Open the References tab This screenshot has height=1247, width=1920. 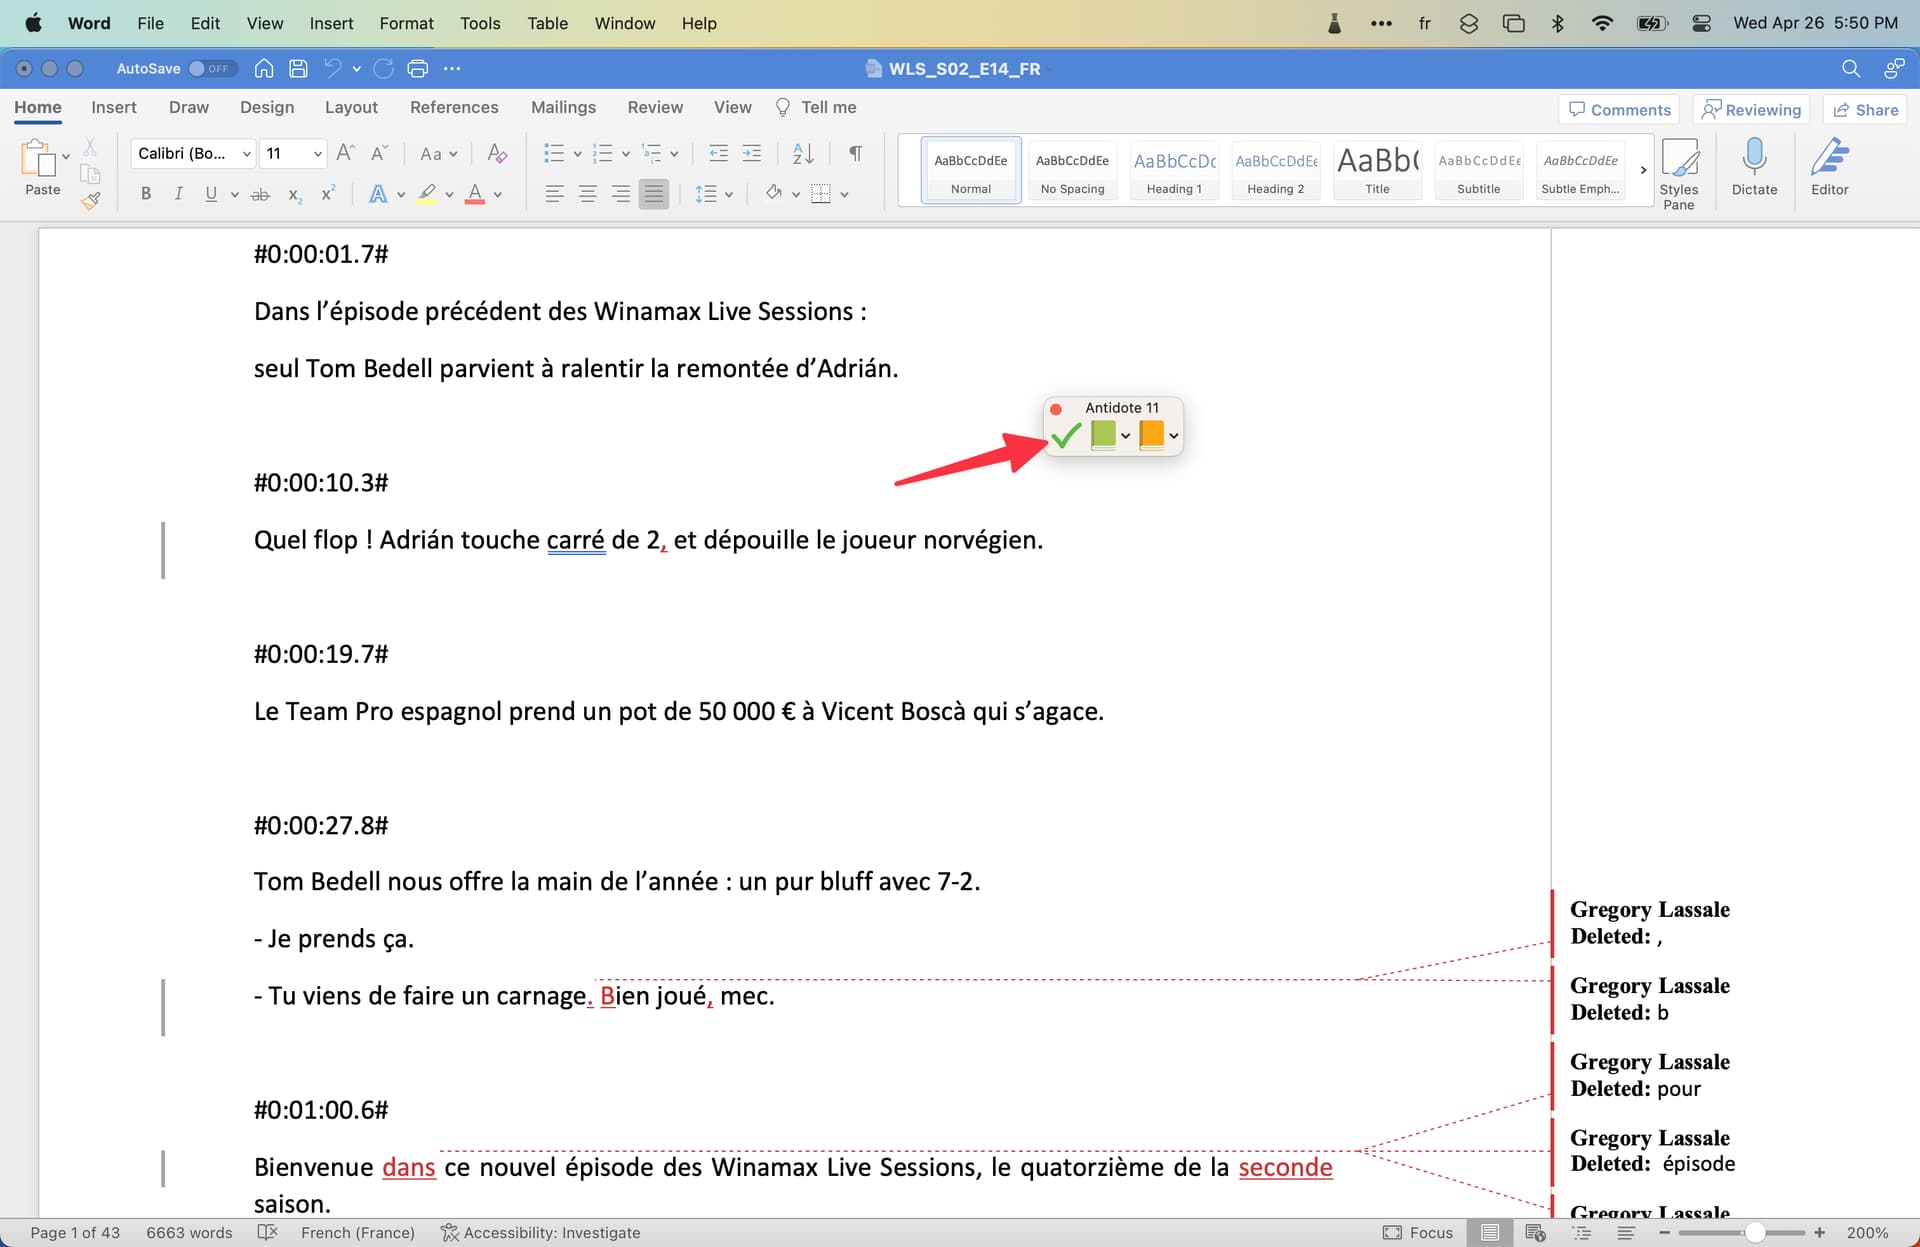(x=454, y=107)
